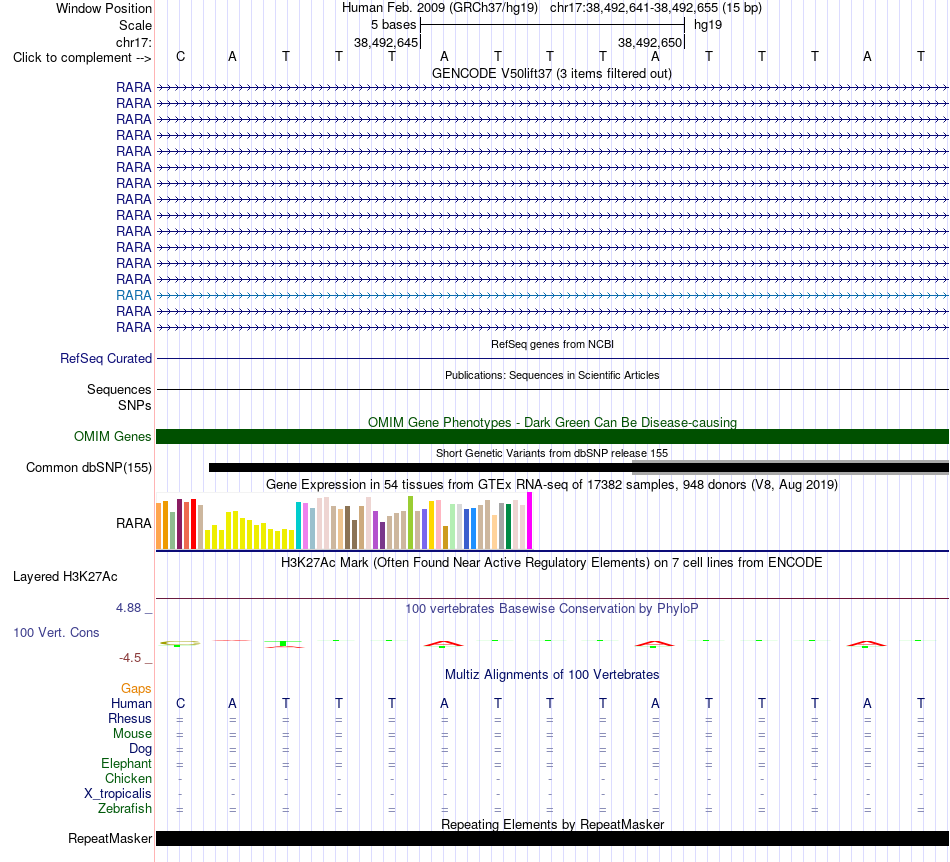This screenshot has height=862, width=950.
Task: Select the Mouse alignment row label
Action: [x=132, y=734]
